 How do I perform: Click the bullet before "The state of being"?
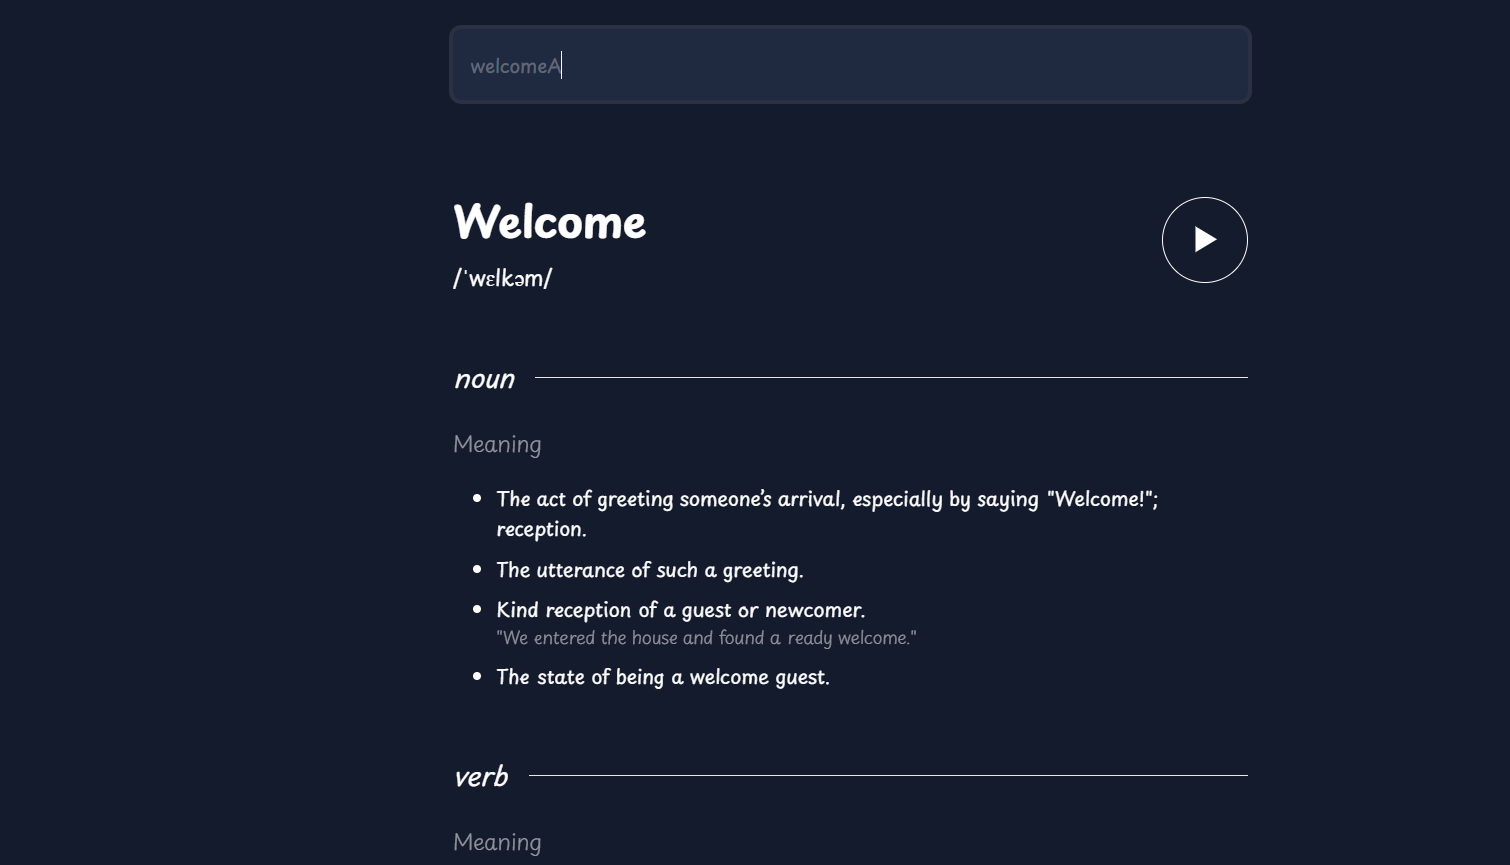pos(477,676)
